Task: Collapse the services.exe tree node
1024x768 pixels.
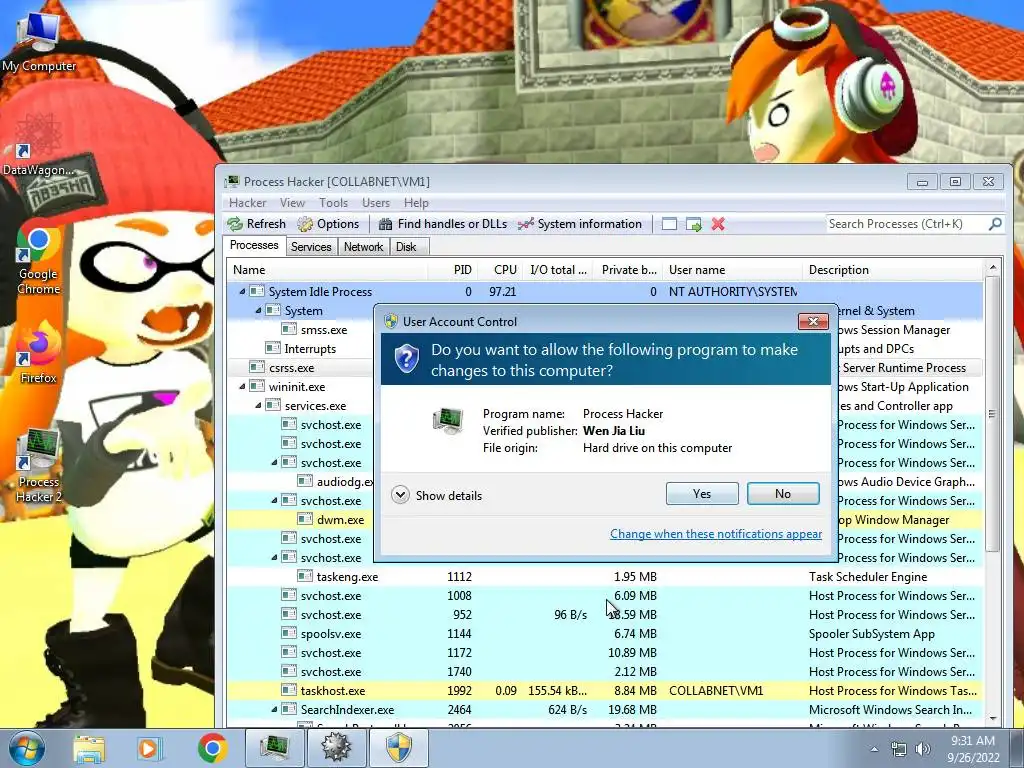Action: pos(258,406)
